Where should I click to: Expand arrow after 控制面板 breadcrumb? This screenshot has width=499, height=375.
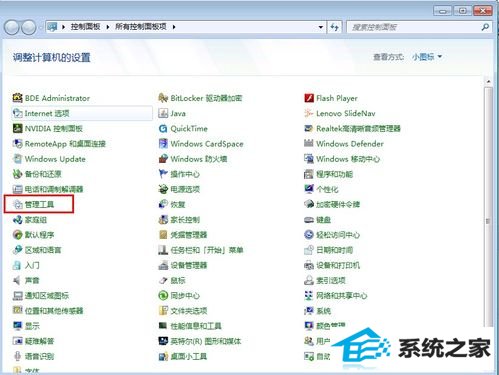pos(108,27)
